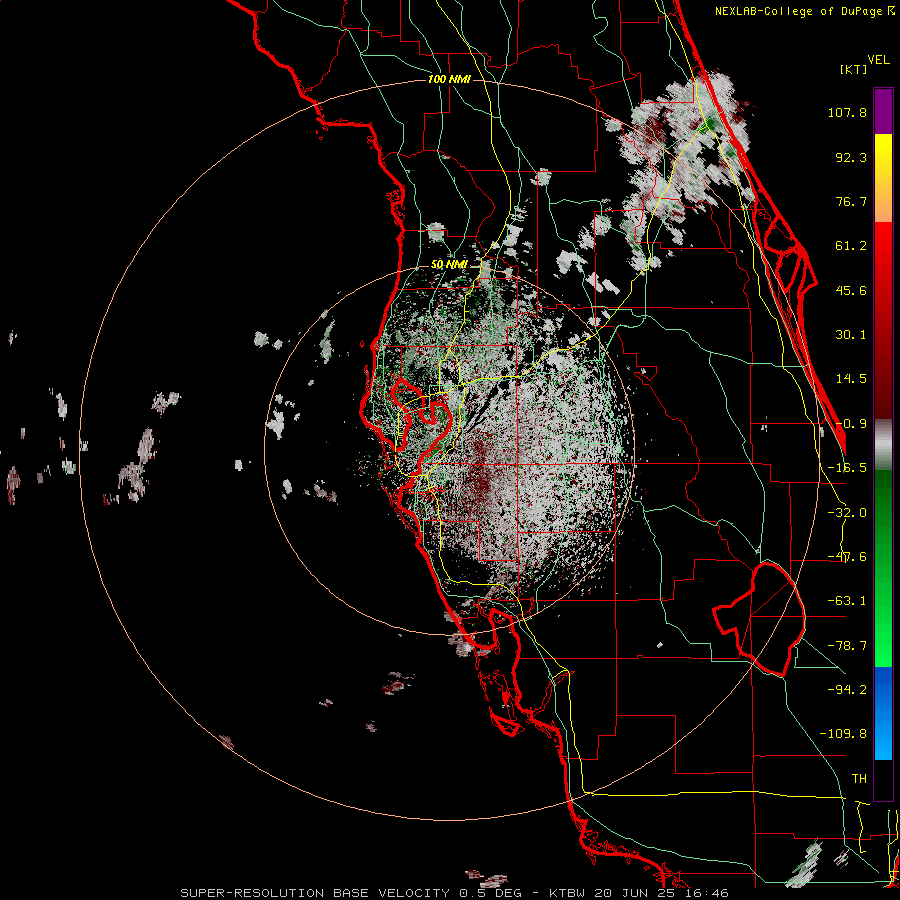Click the 76.7 legend value
900x900 pixels.
851,201
